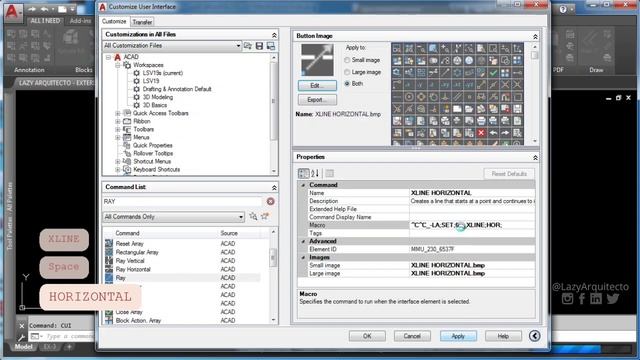Click the Export... button

click(x=317, y=100)
